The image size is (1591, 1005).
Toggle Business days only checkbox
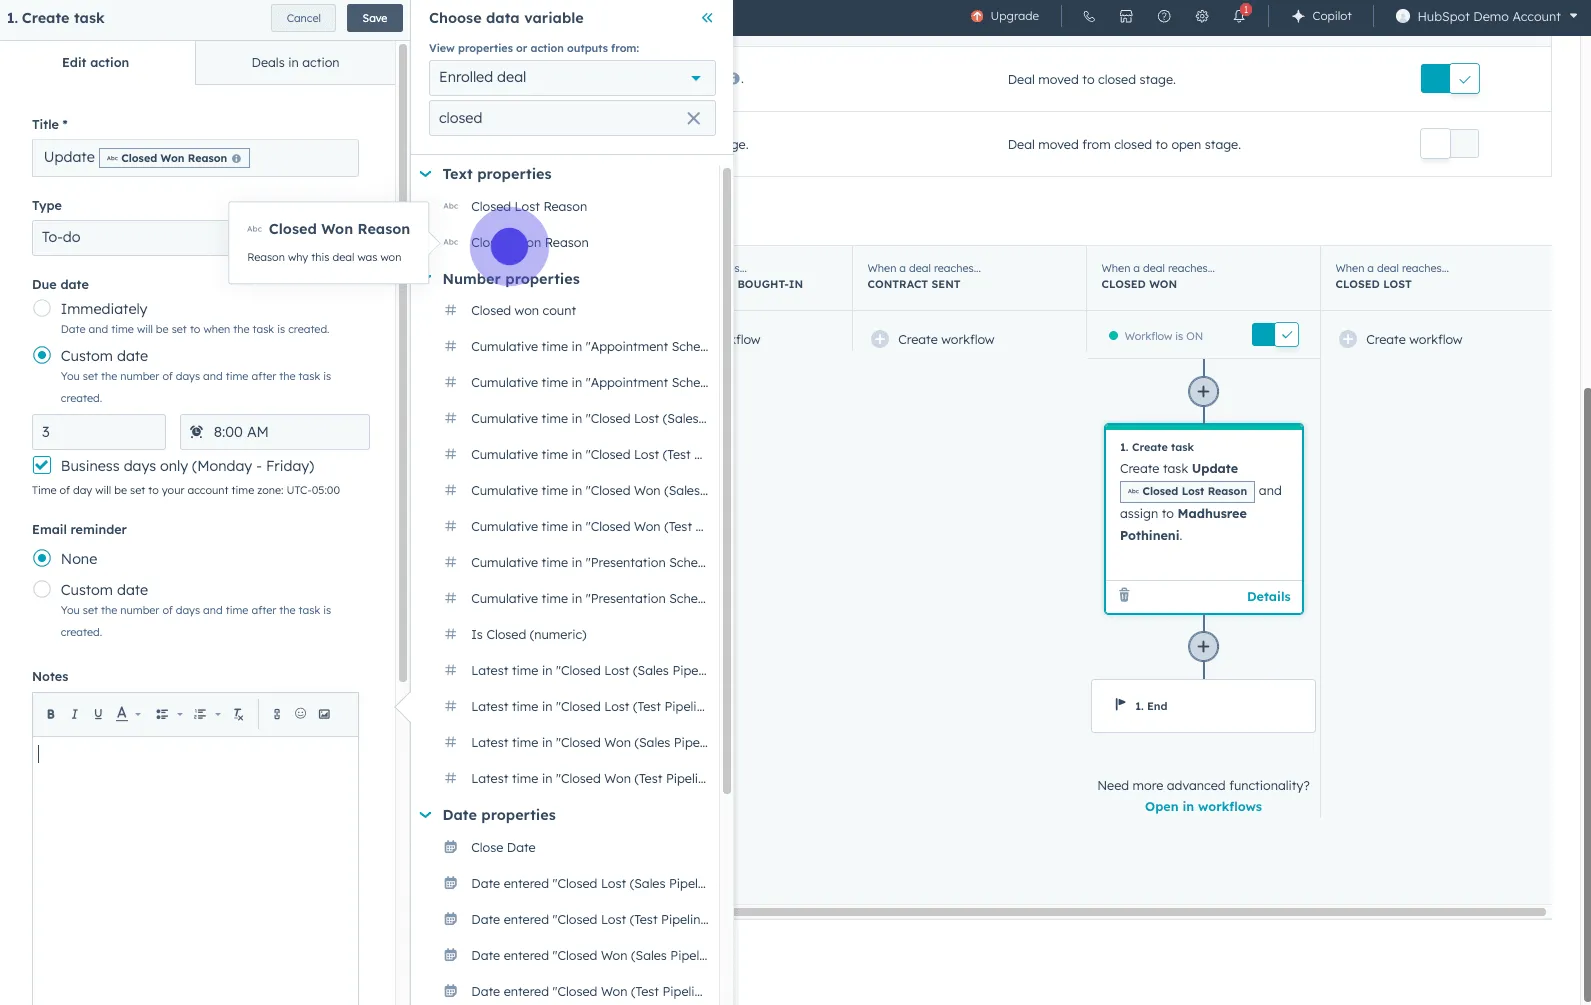(42, 465)
